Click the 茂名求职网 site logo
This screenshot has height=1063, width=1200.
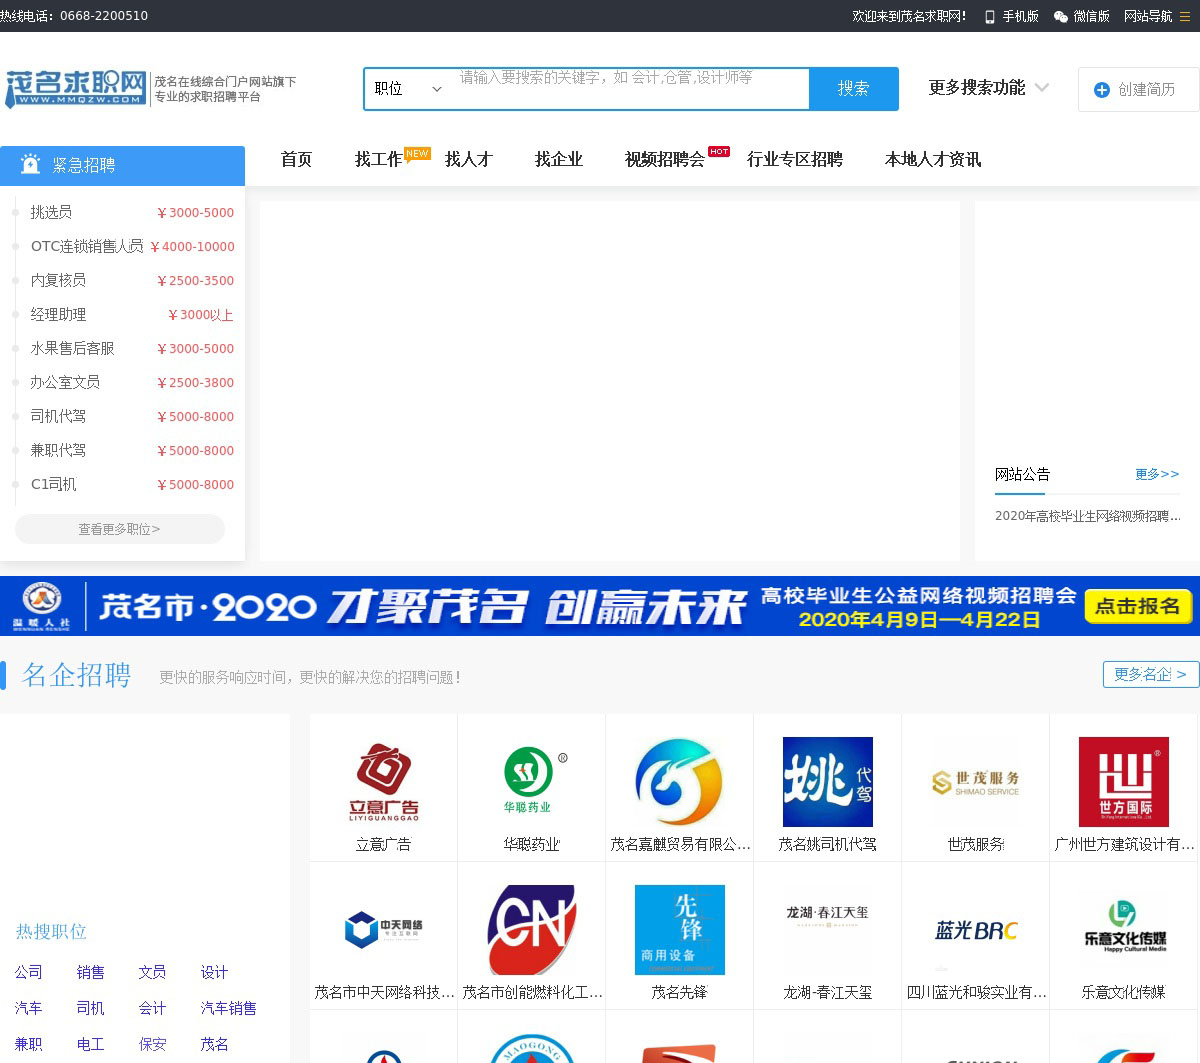coord(76,89)
